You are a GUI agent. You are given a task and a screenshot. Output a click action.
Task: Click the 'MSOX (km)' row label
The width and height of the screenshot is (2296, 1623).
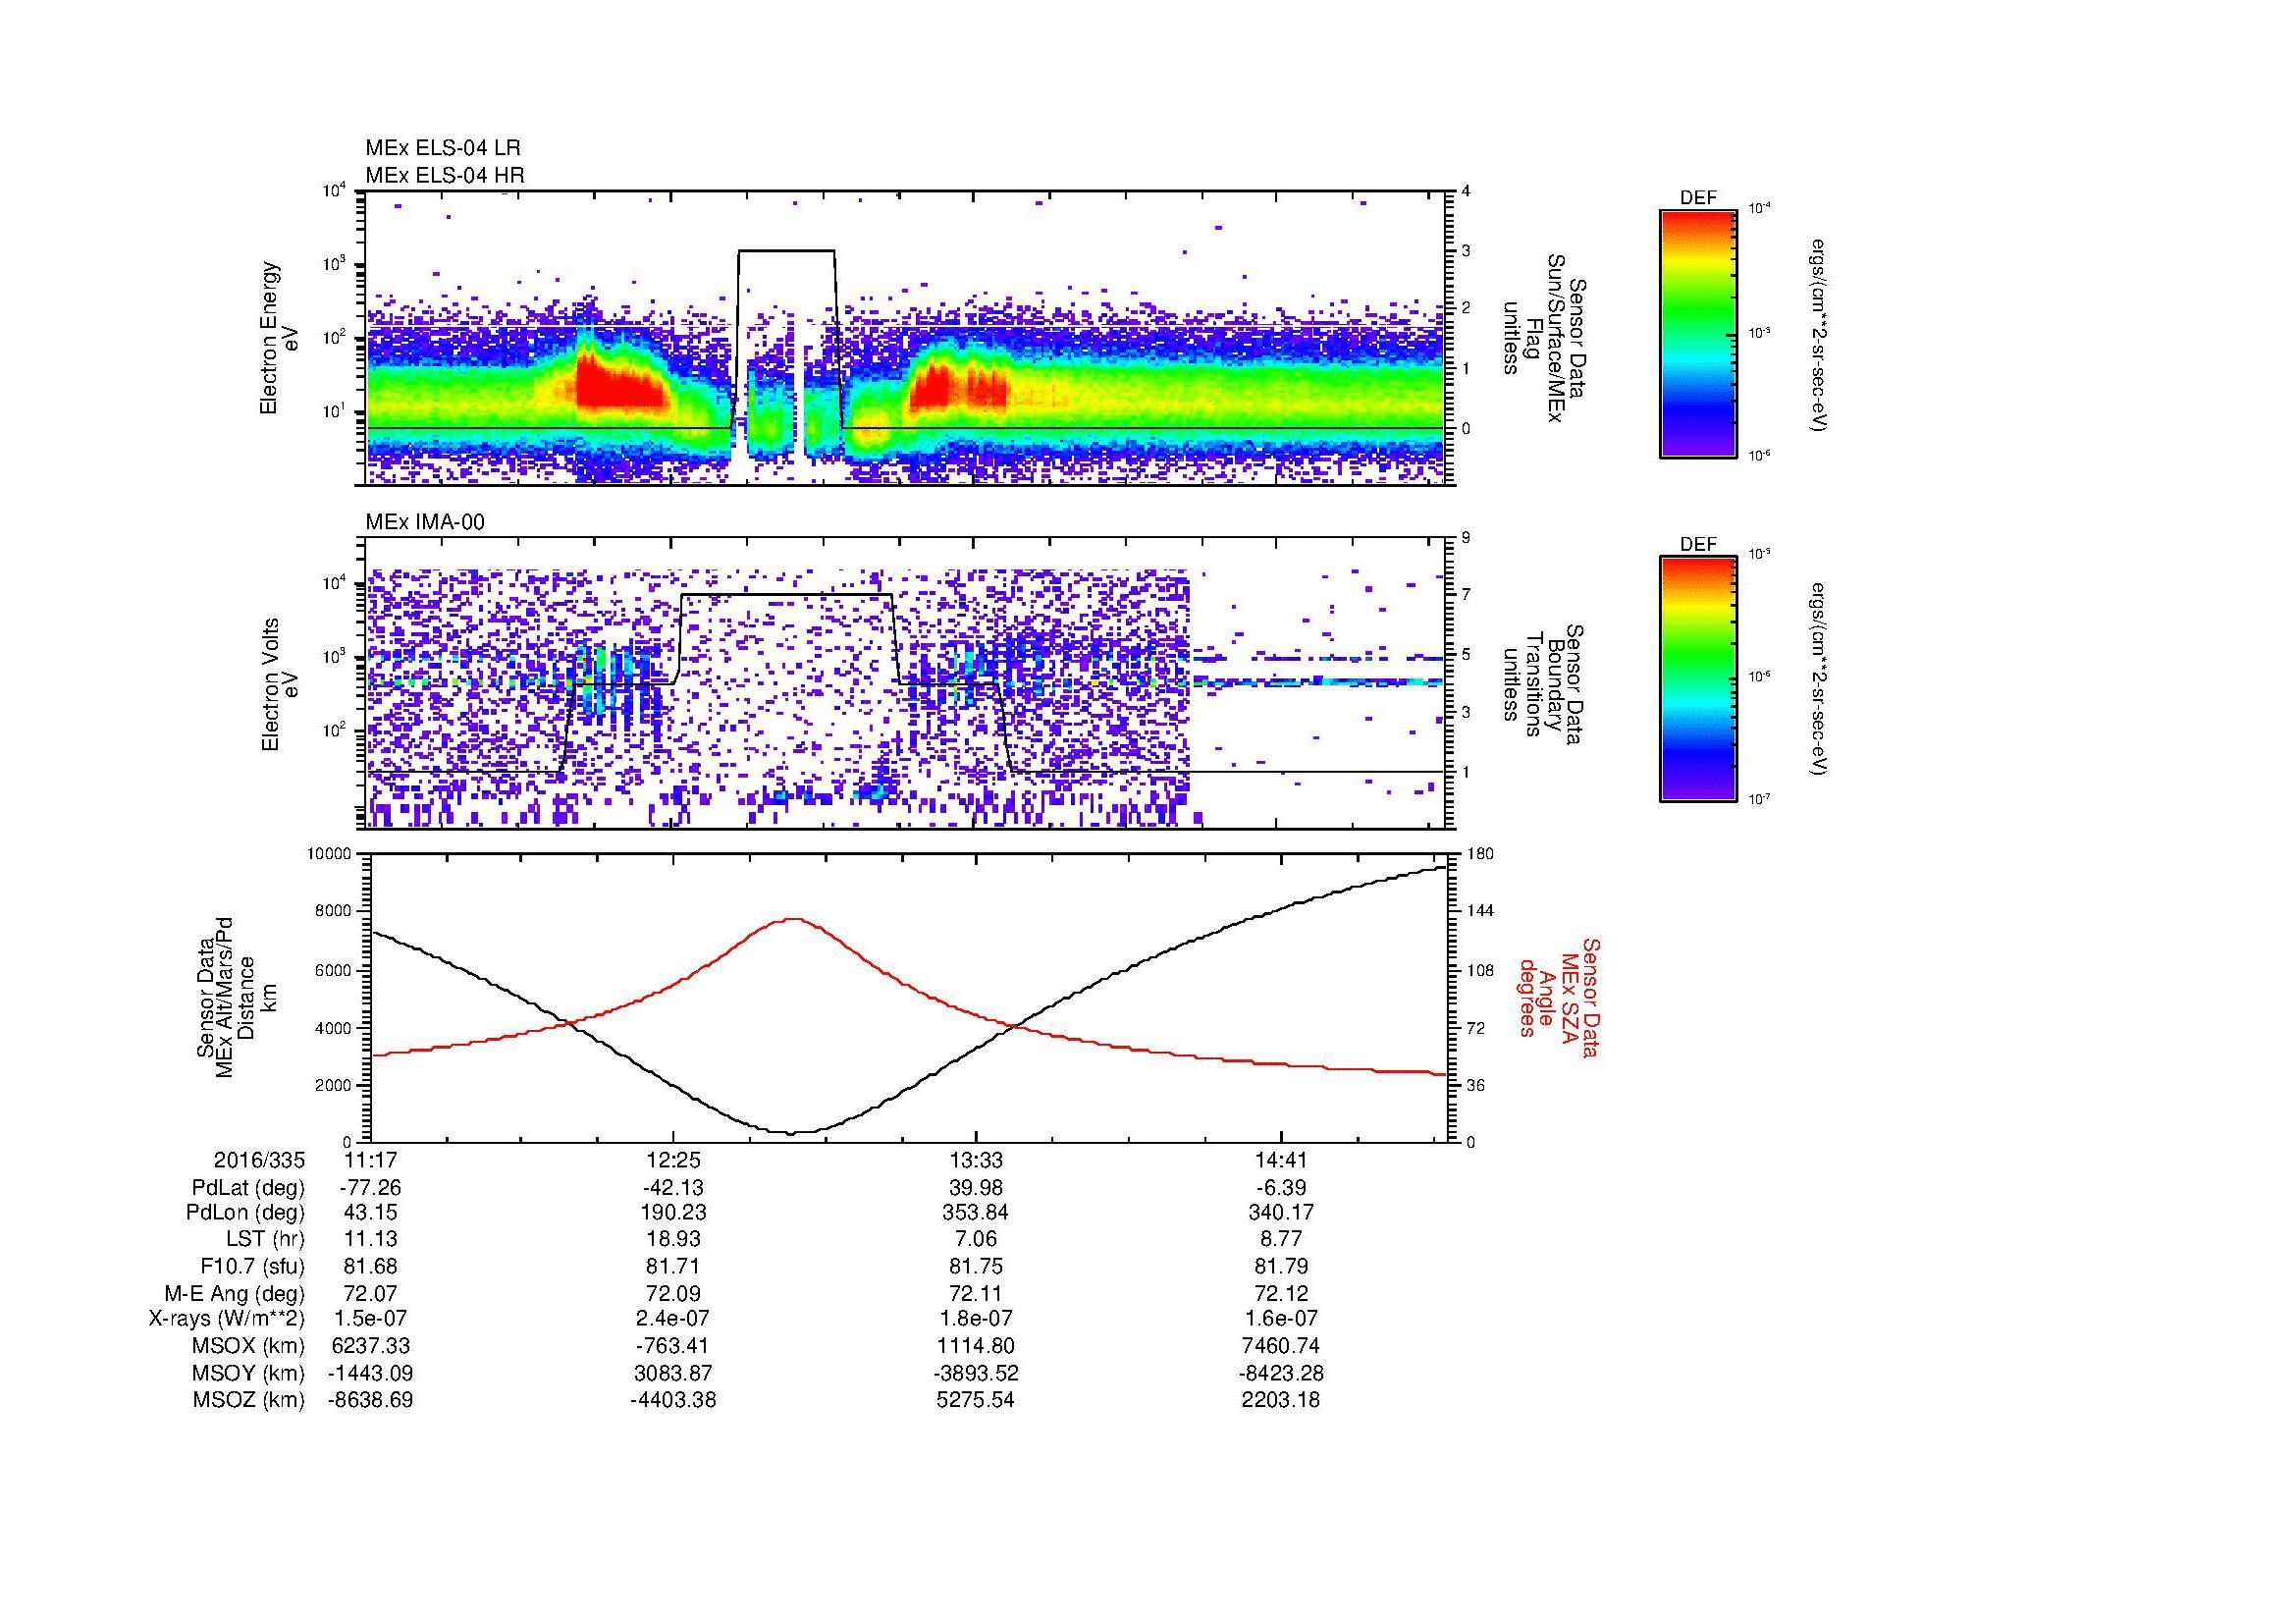tap(249, 1346)
